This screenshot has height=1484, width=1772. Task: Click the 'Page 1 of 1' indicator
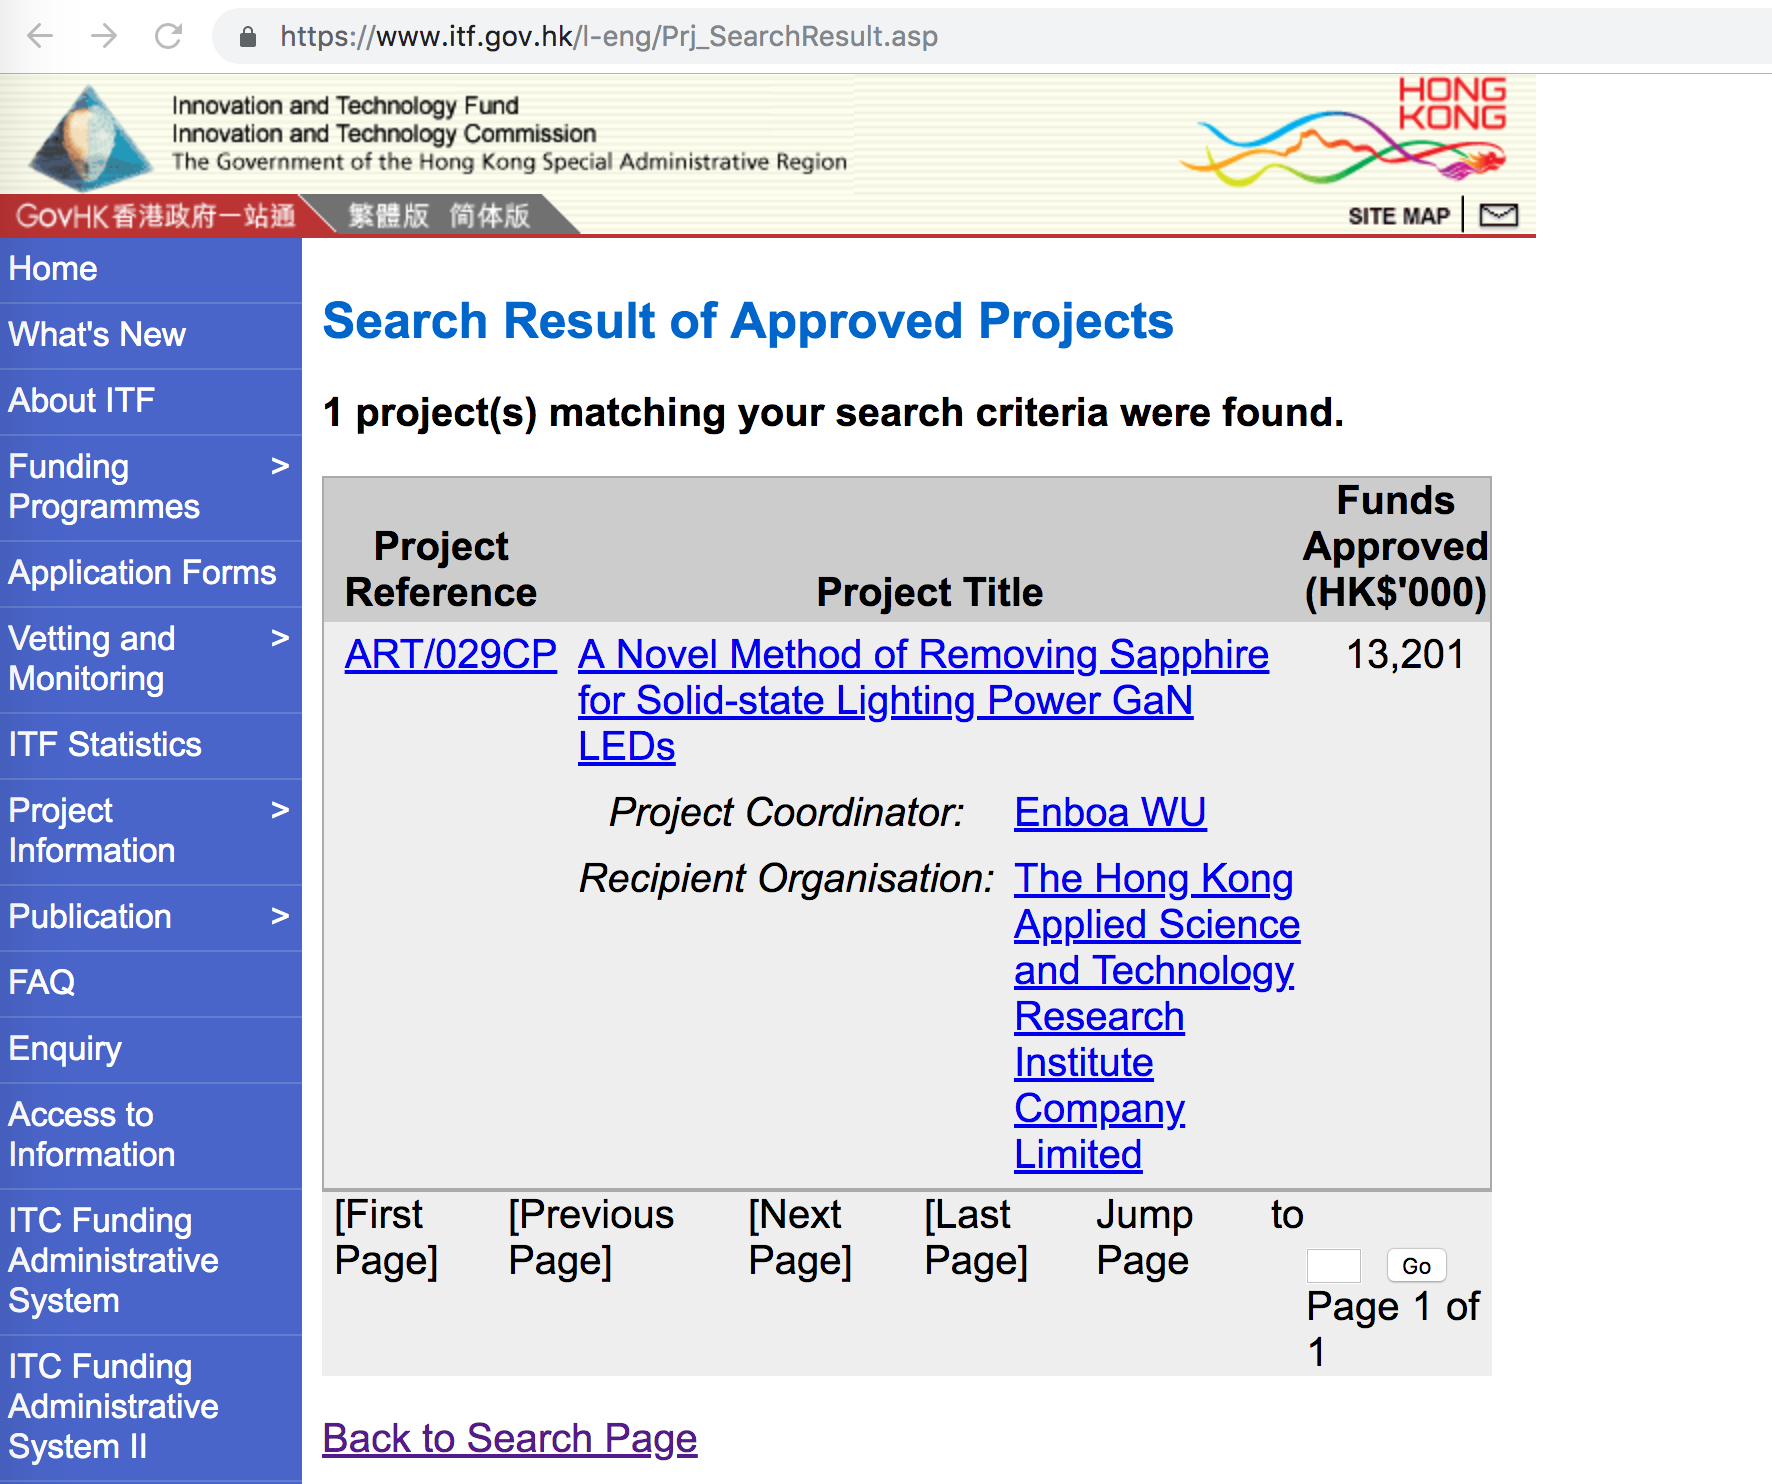(1393, 1330)
